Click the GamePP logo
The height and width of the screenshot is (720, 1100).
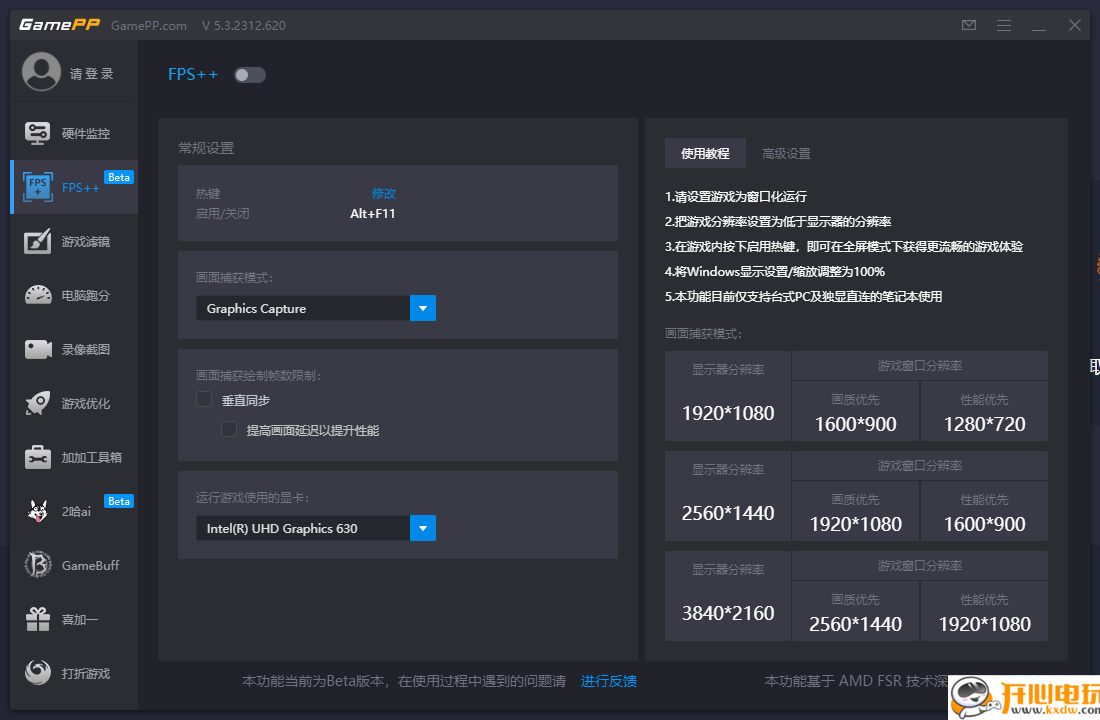59,25
